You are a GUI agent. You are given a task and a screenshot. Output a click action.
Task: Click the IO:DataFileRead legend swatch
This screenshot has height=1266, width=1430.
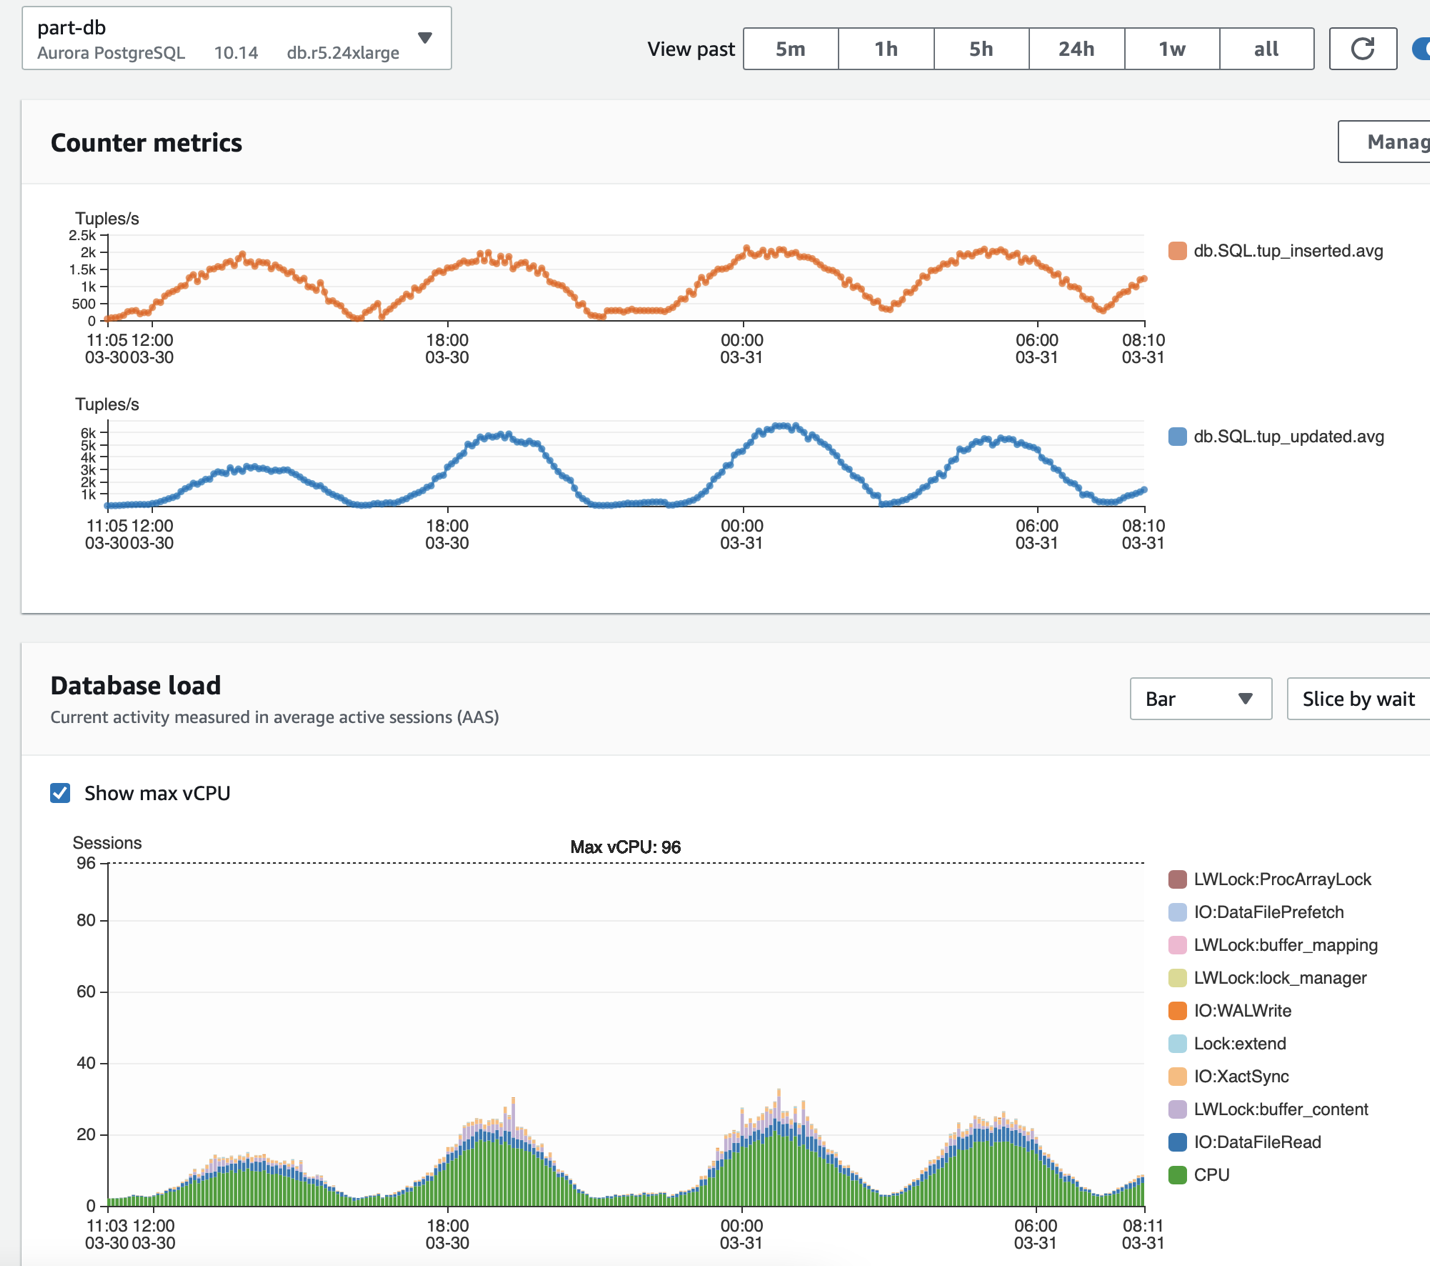[x=1177, y=1142]
